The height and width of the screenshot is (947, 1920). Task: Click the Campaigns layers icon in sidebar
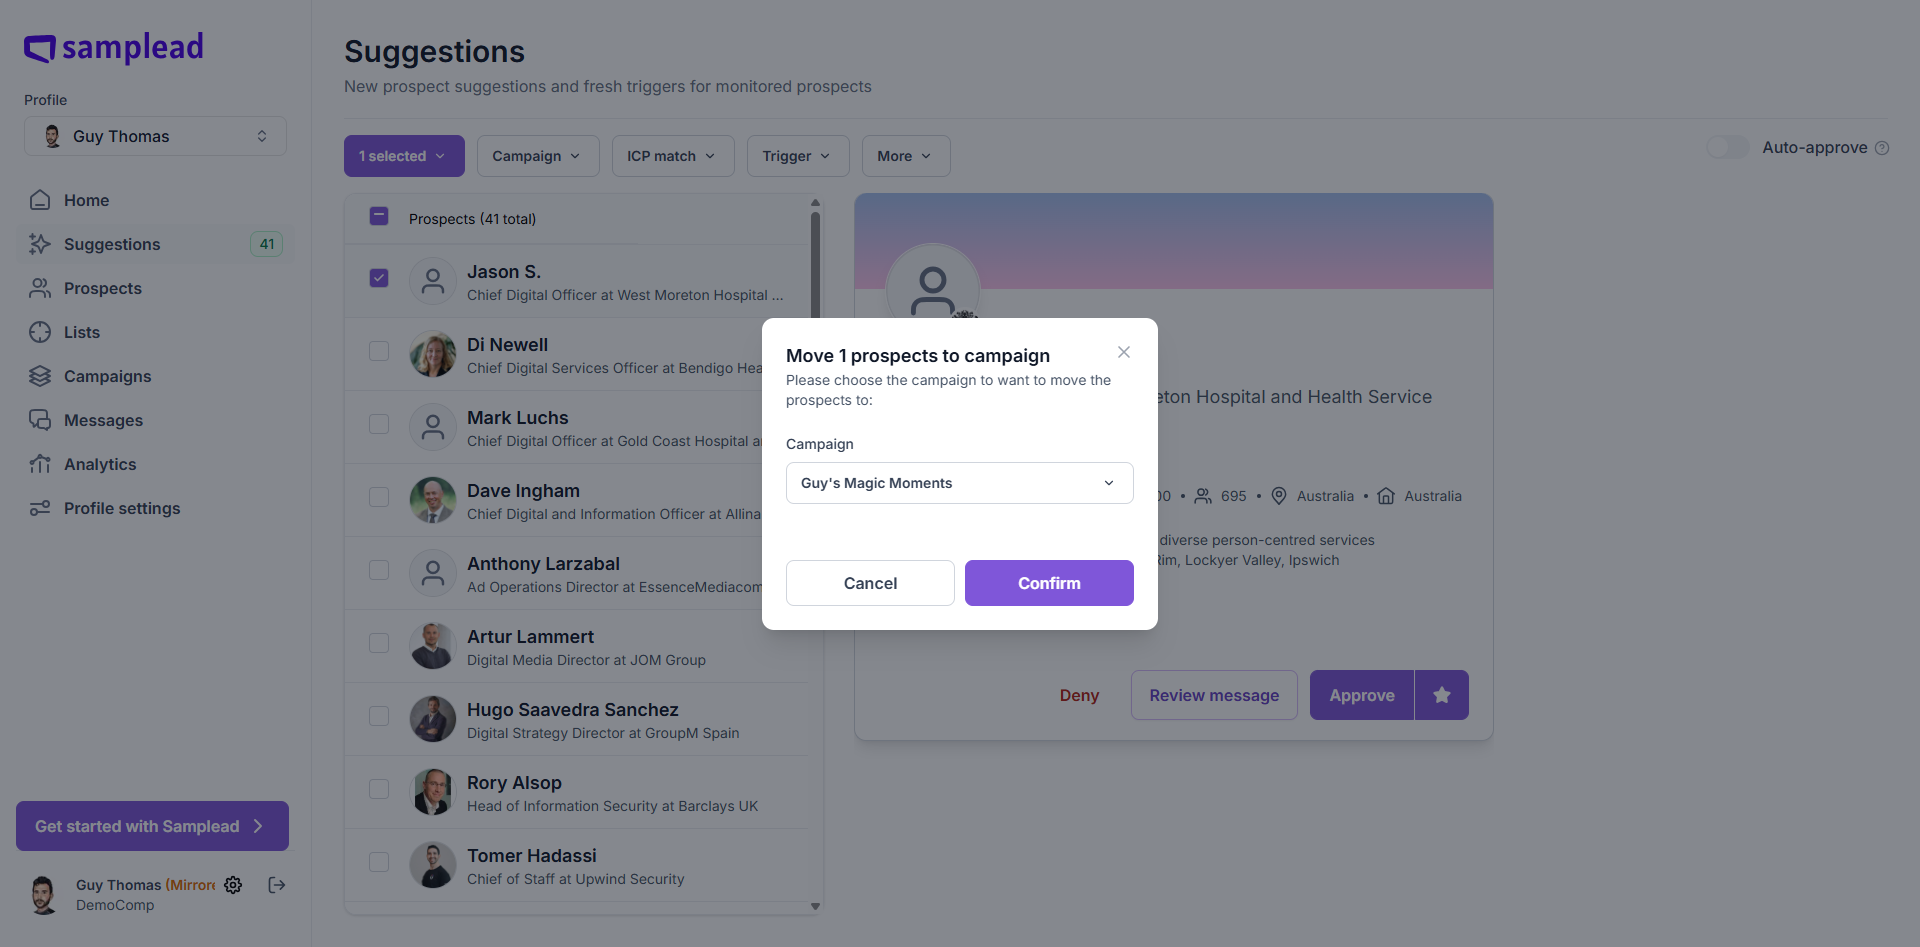(x=40, y=376)
